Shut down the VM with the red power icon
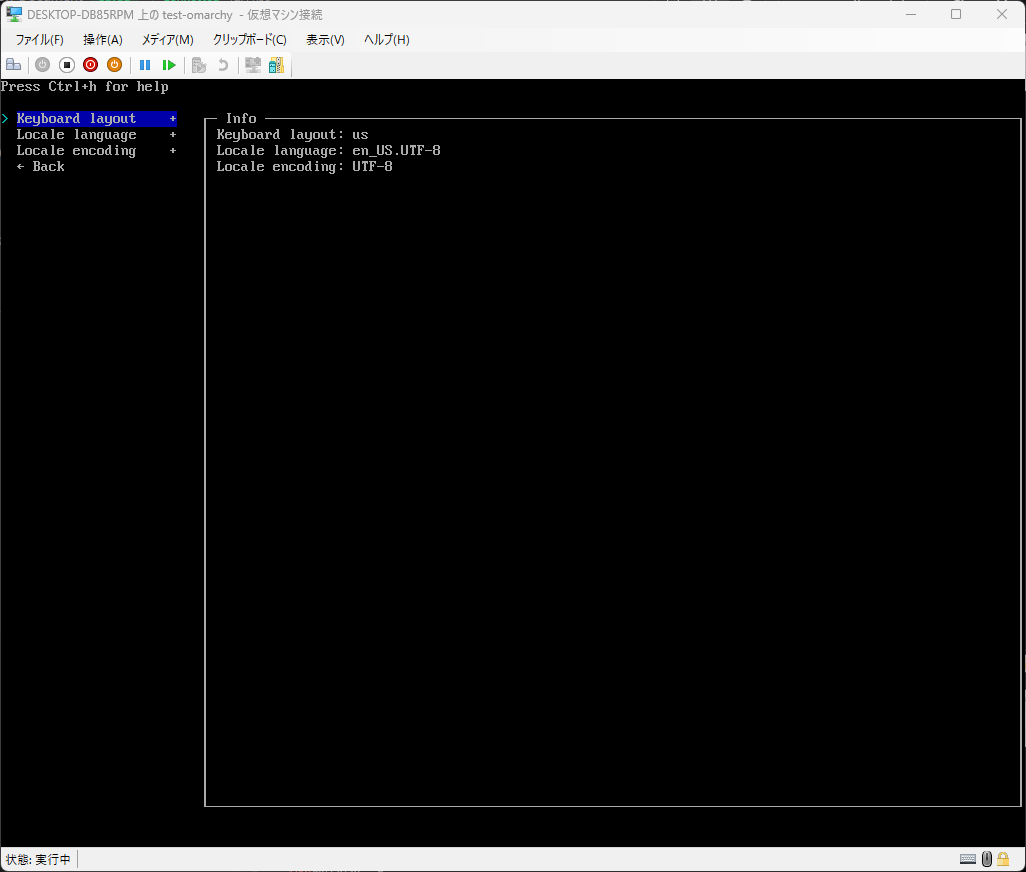Screen dimensions: 1026x872 tap(90, 65)
